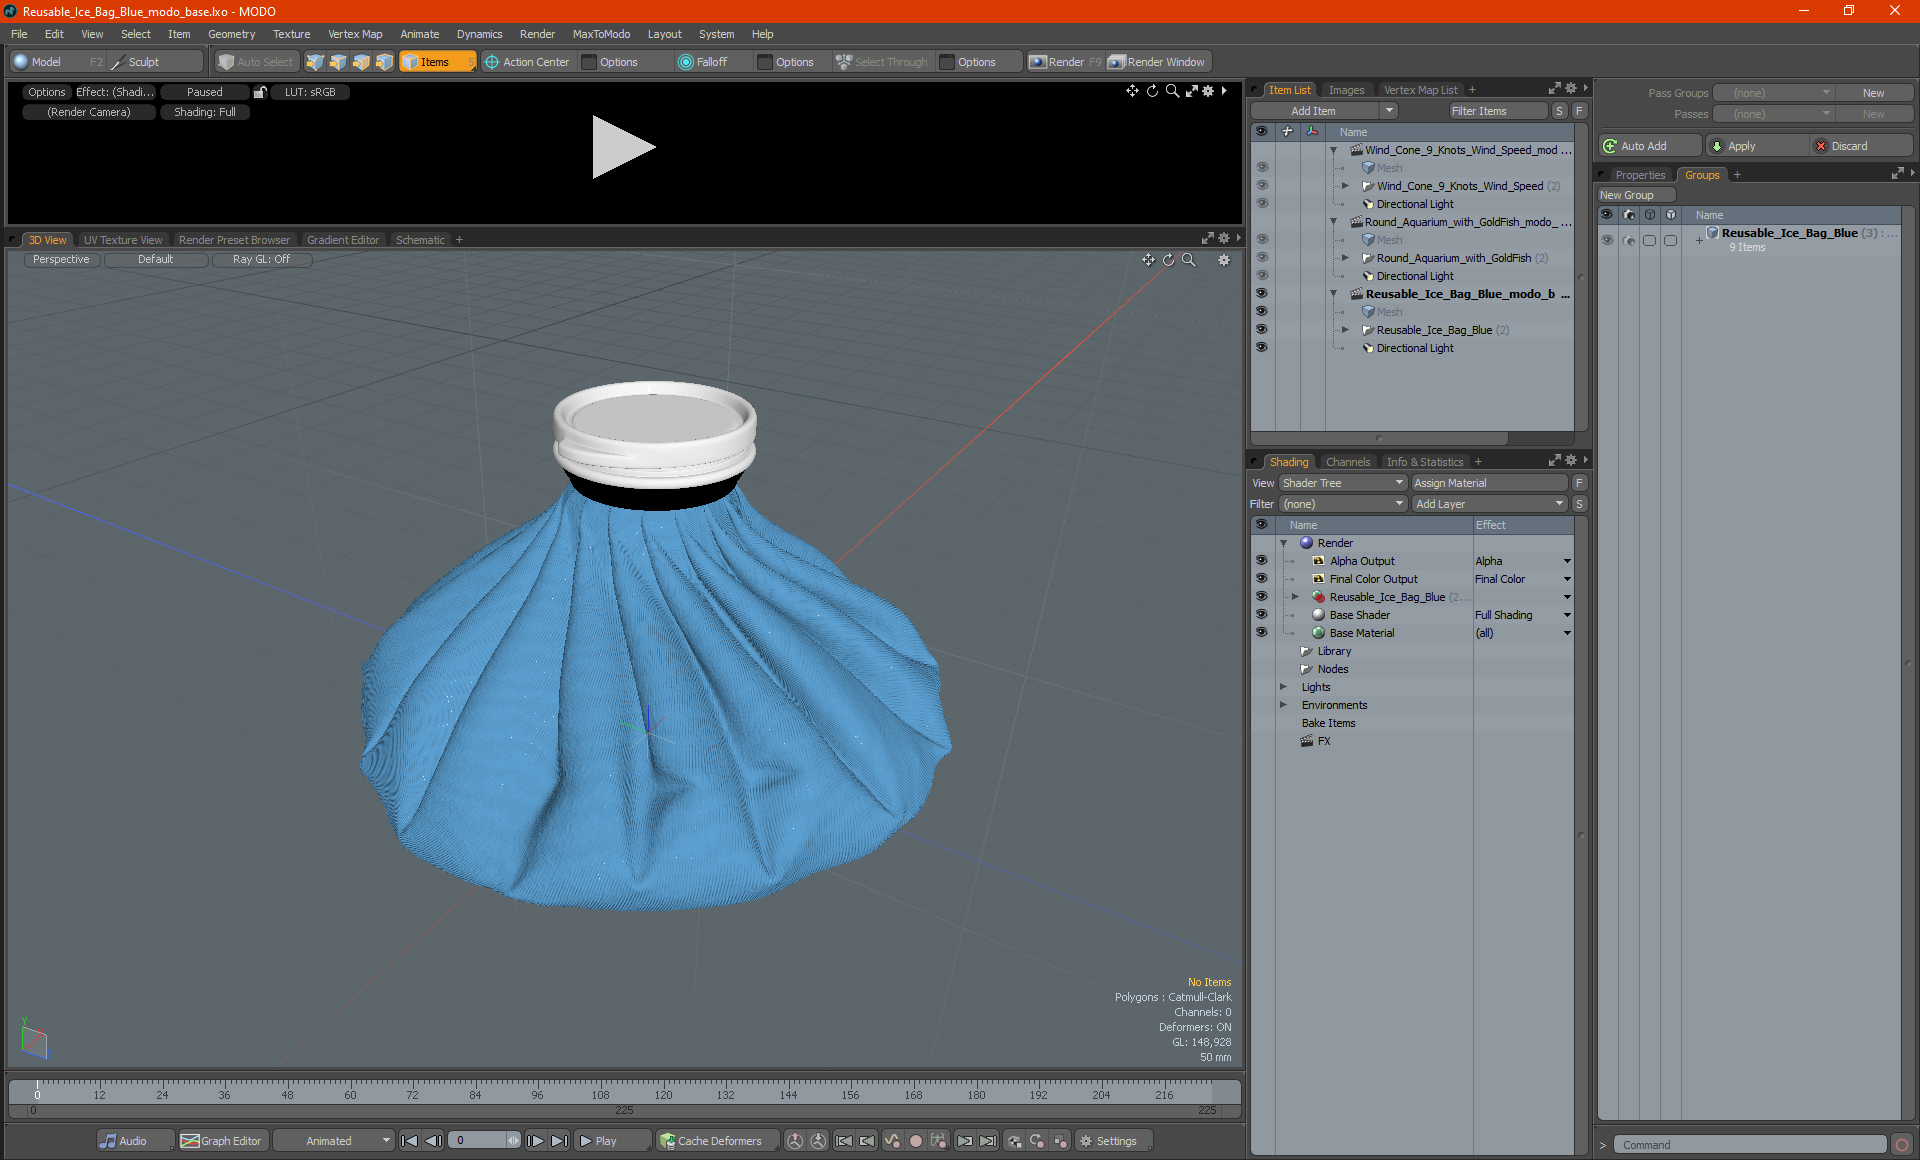Viewport: 1920px width, 1160px height.
Task: Open the Pass Groups (none) dropdown
Action: pyautogui.click(x=1774, y=93)
